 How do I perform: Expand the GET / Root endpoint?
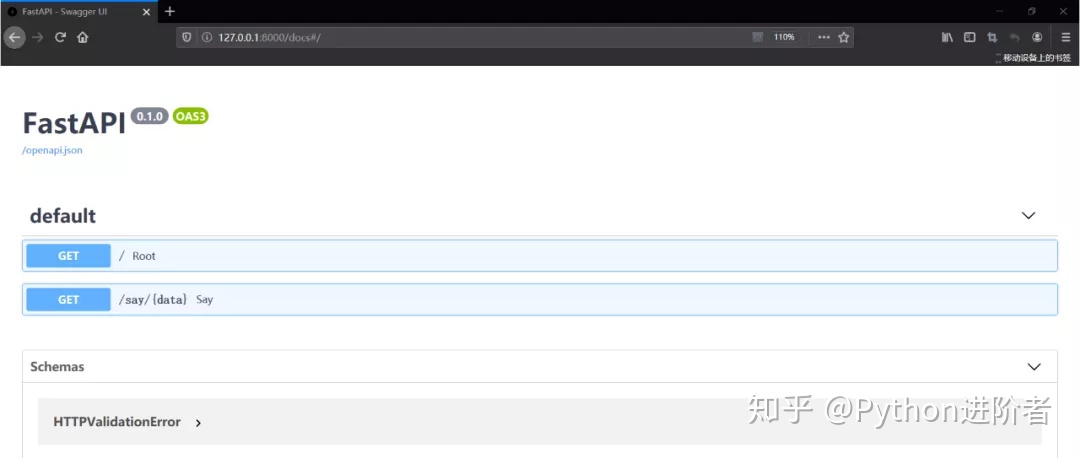[x=540, y=256]
